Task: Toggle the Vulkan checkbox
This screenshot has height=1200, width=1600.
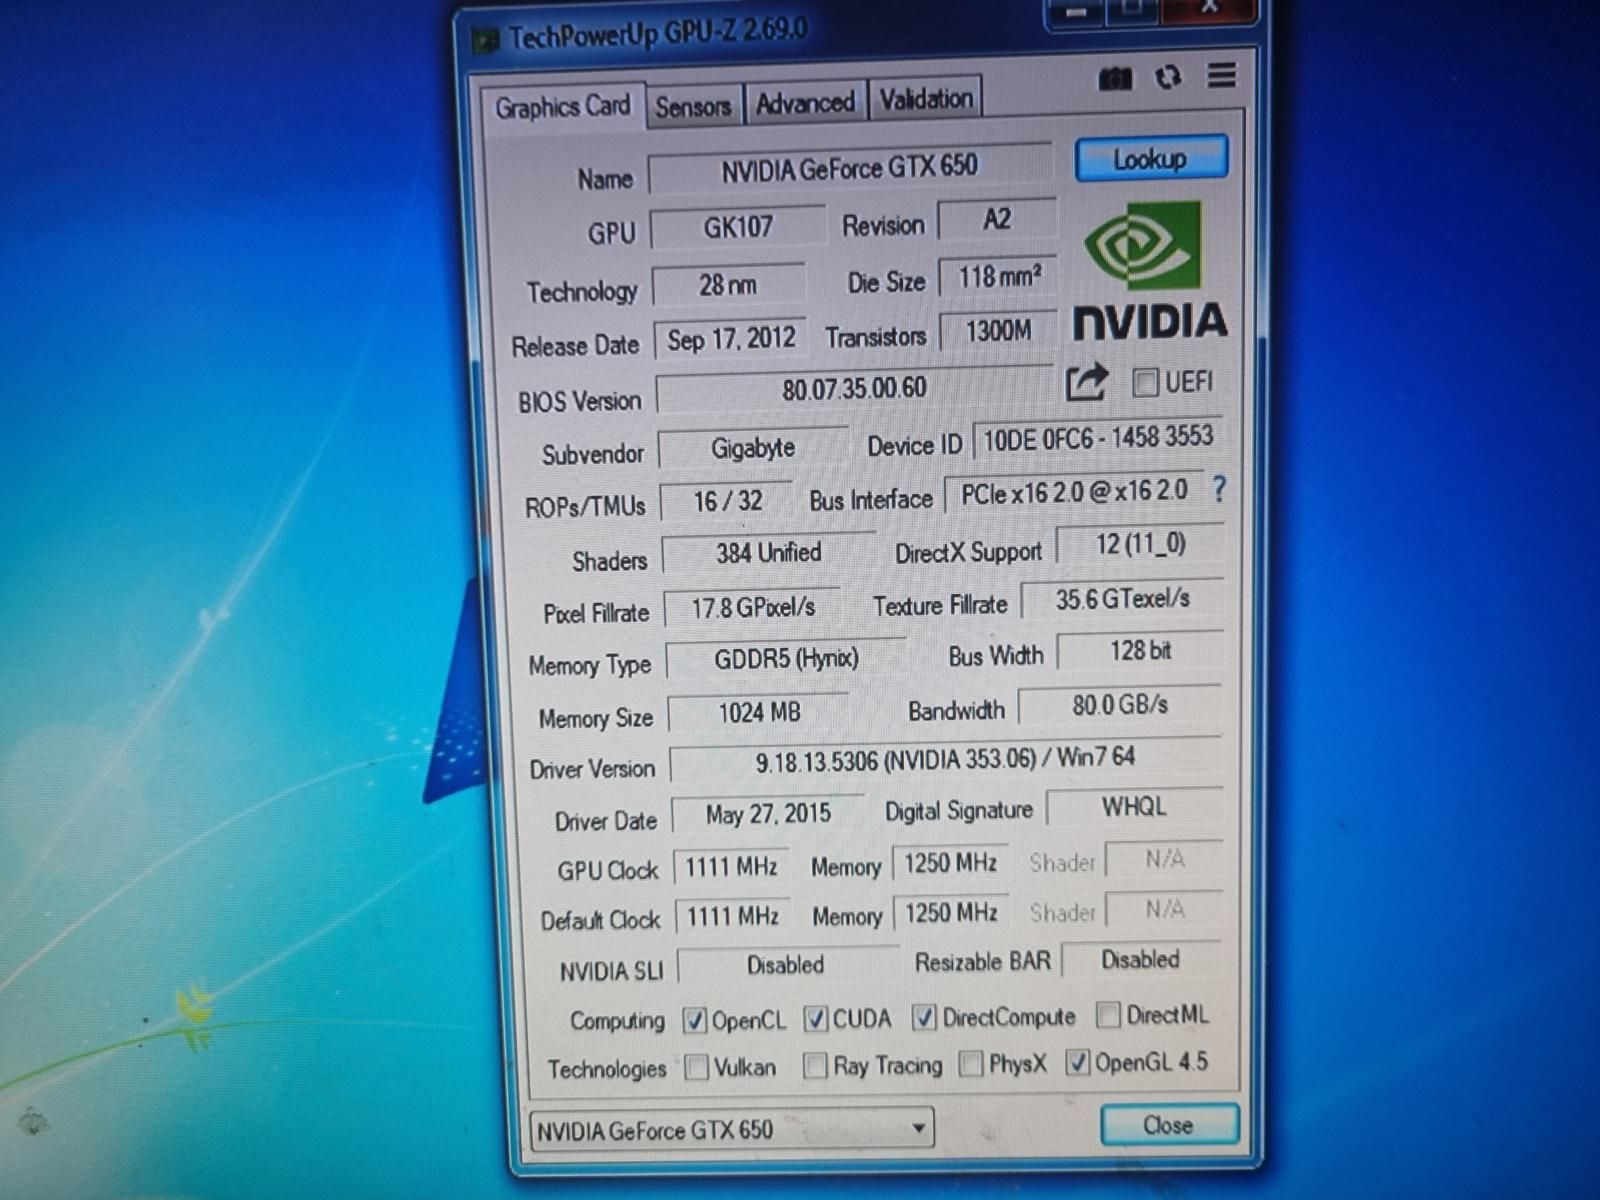Action: 697,1067
